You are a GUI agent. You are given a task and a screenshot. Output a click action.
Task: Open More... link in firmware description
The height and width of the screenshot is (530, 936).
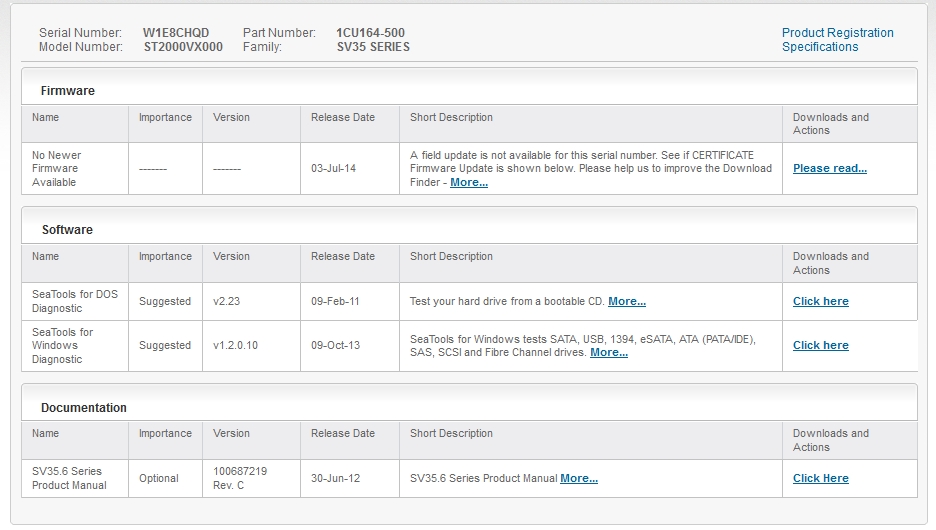[469, 183]
